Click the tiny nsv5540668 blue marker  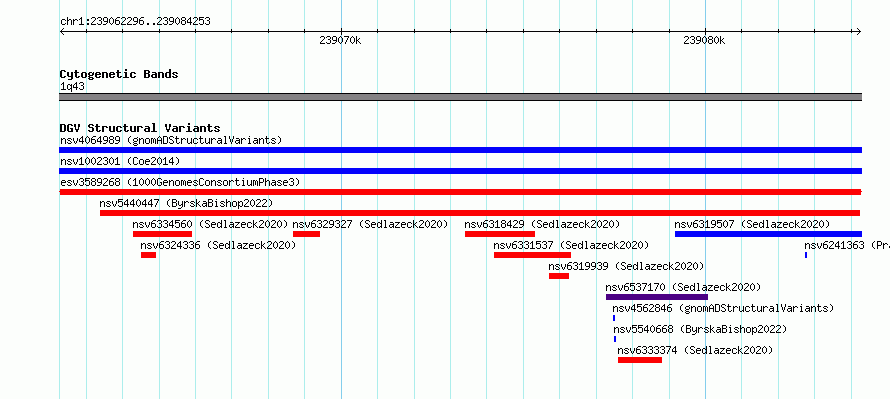[x=615, y=339]
